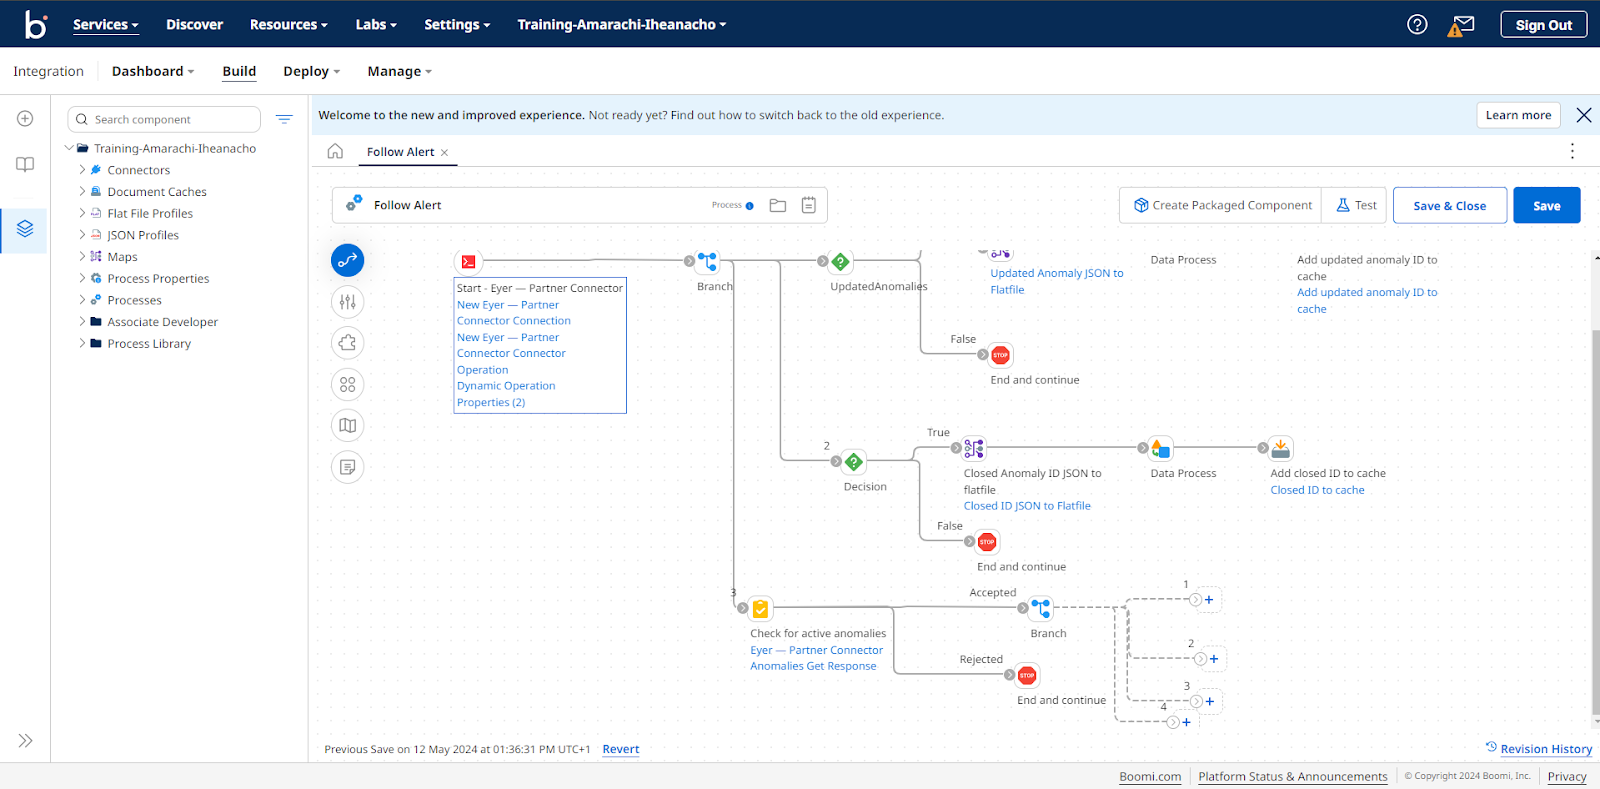
Task: Open the Training-Amarachi-Iheanacho account dropdown
Action: coord(622,24)
